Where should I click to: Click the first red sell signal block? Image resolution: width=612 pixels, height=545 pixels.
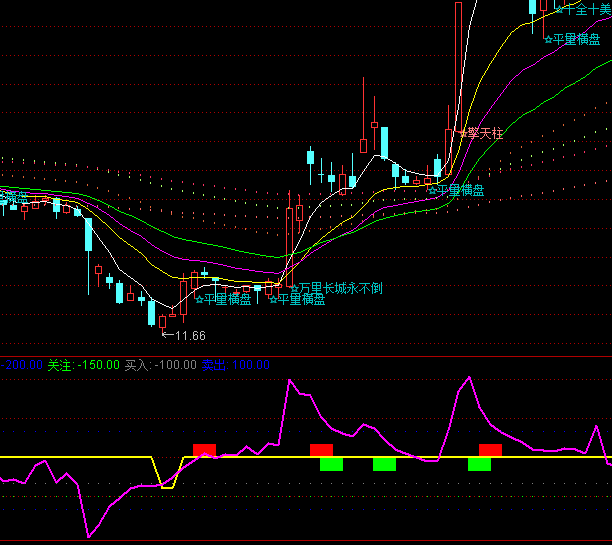tap(204, 449)
